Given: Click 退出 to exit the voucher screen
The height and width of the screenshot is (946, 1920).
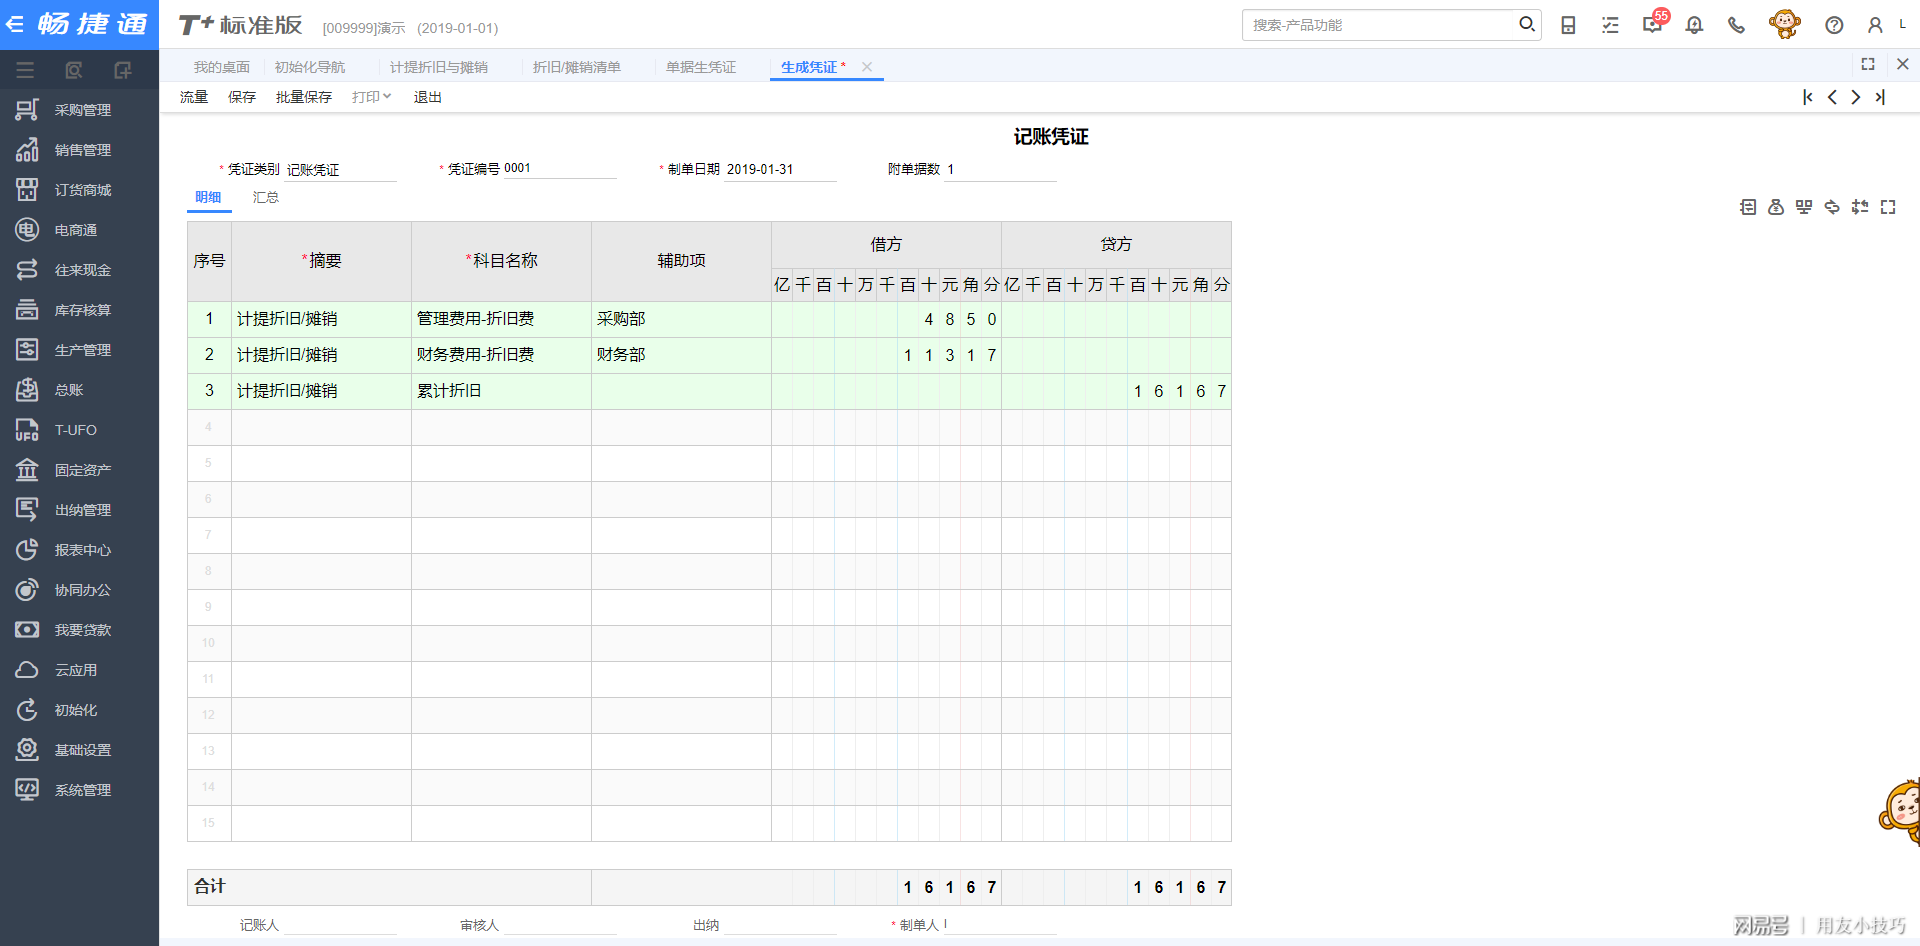Looking at the screenshot, I should (427, 96).
